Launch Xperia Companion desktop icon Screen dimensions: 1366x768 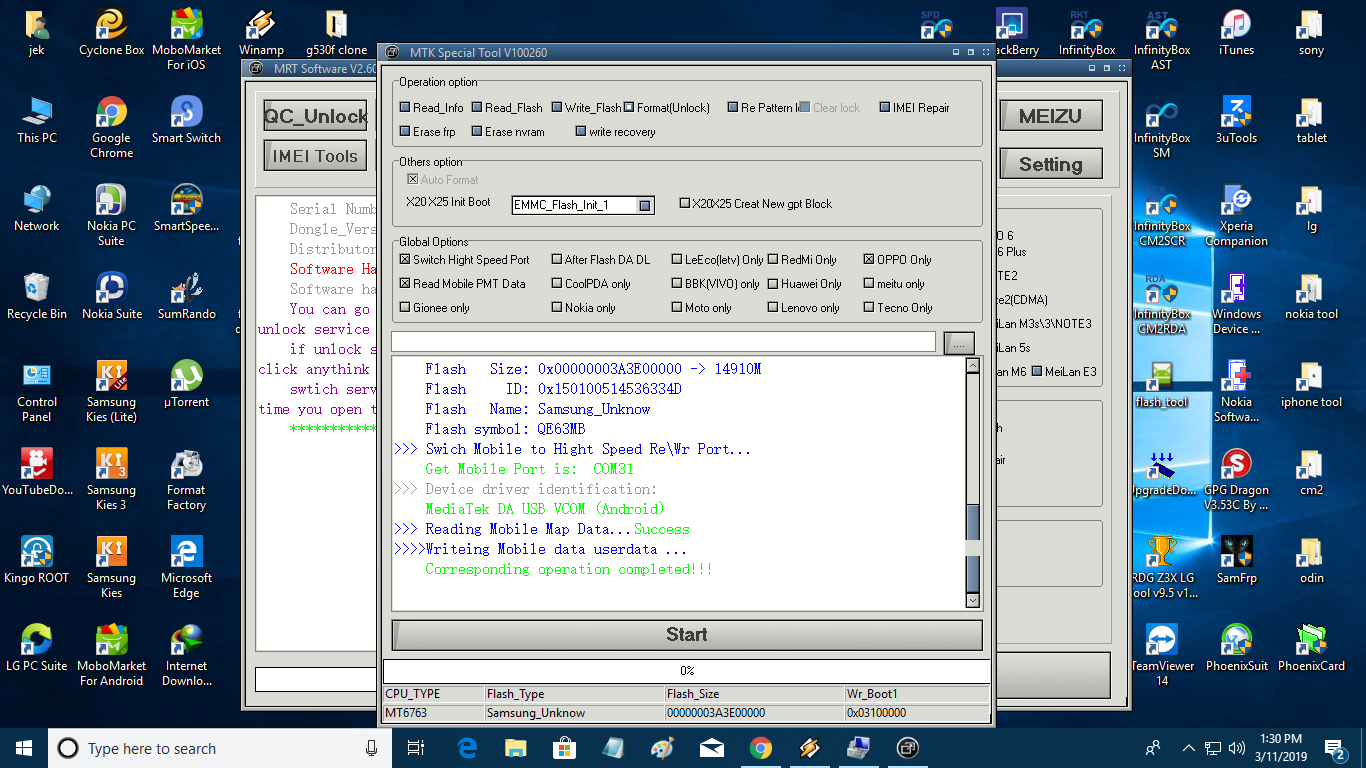click(x=1237, y=216)
